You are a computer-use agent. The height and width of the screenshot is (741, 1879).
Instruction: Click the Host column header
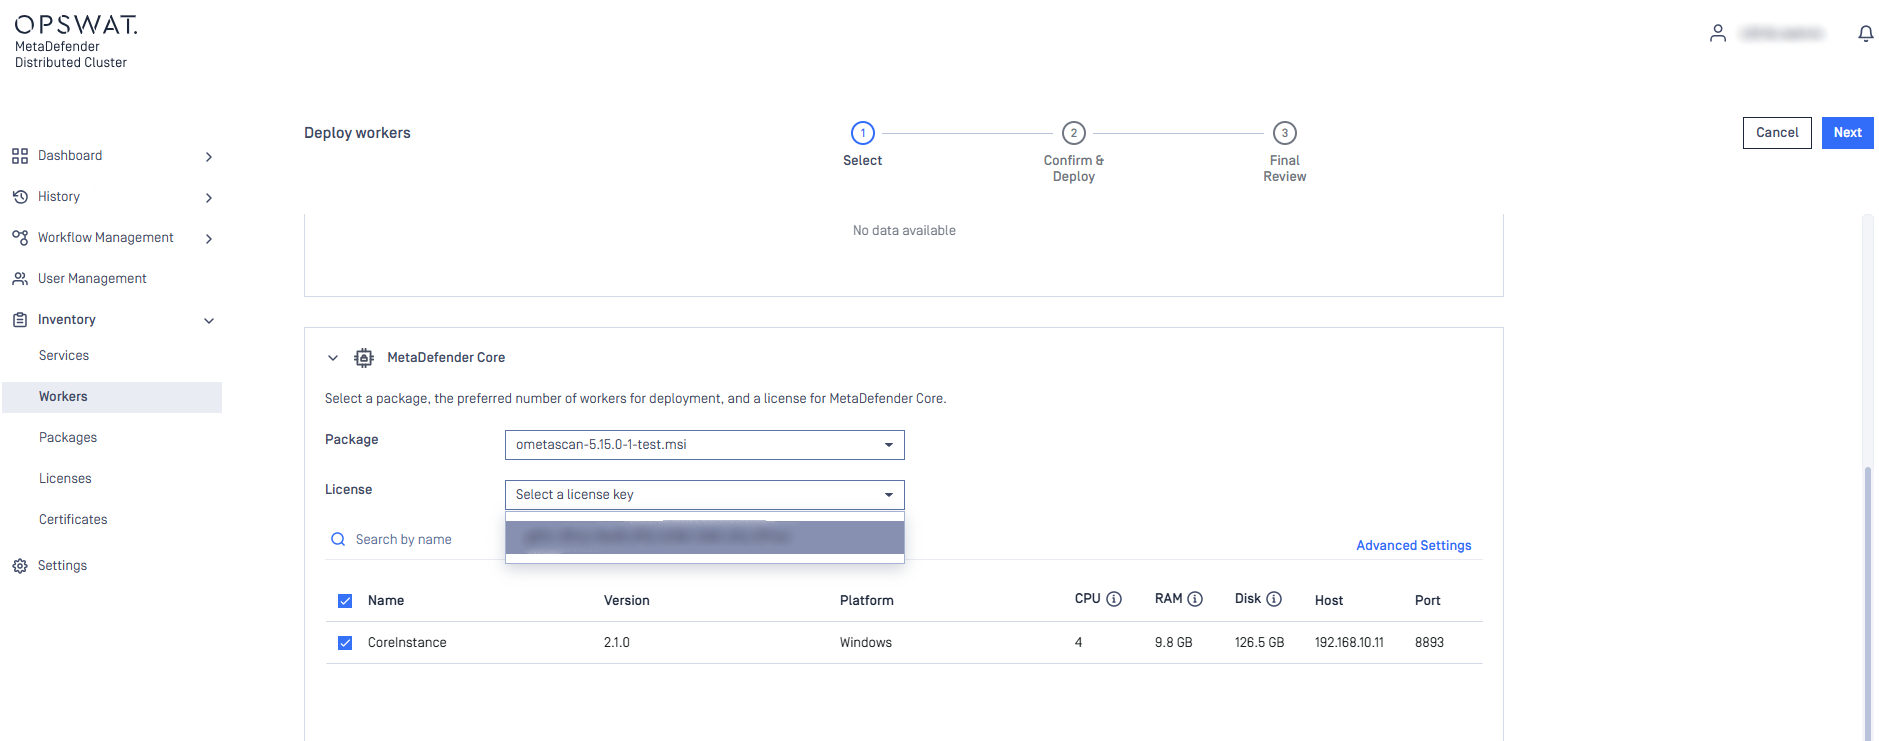(1329, 601)
